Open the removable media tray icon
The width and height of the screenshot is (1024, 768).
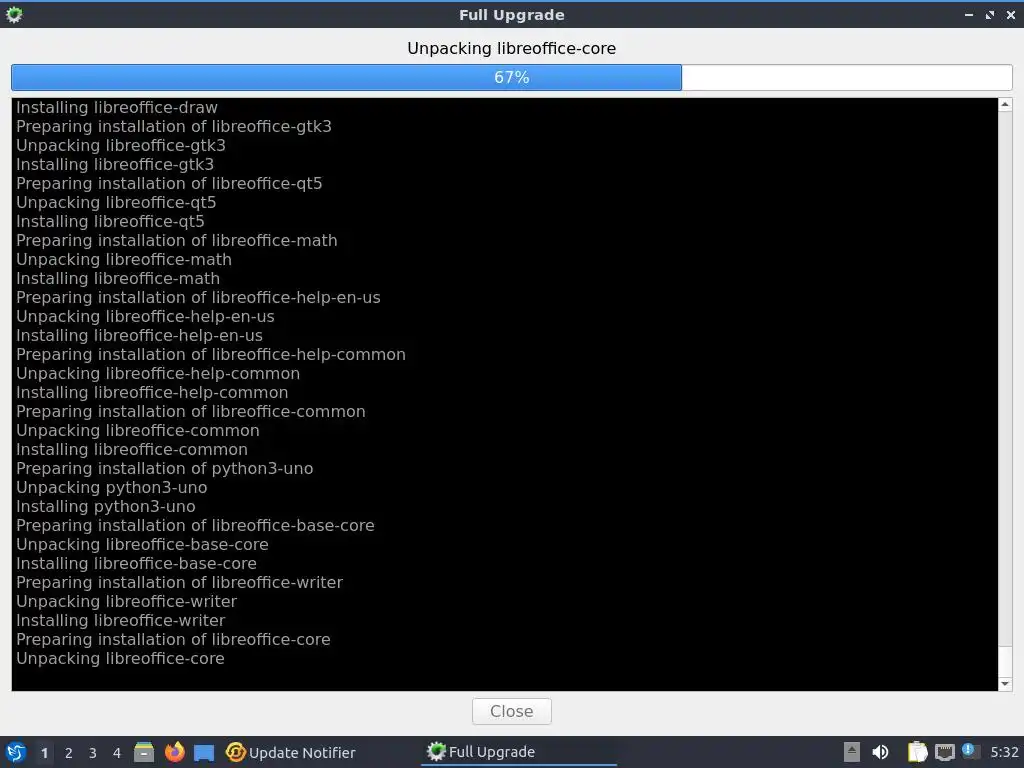tap(852, 752)
